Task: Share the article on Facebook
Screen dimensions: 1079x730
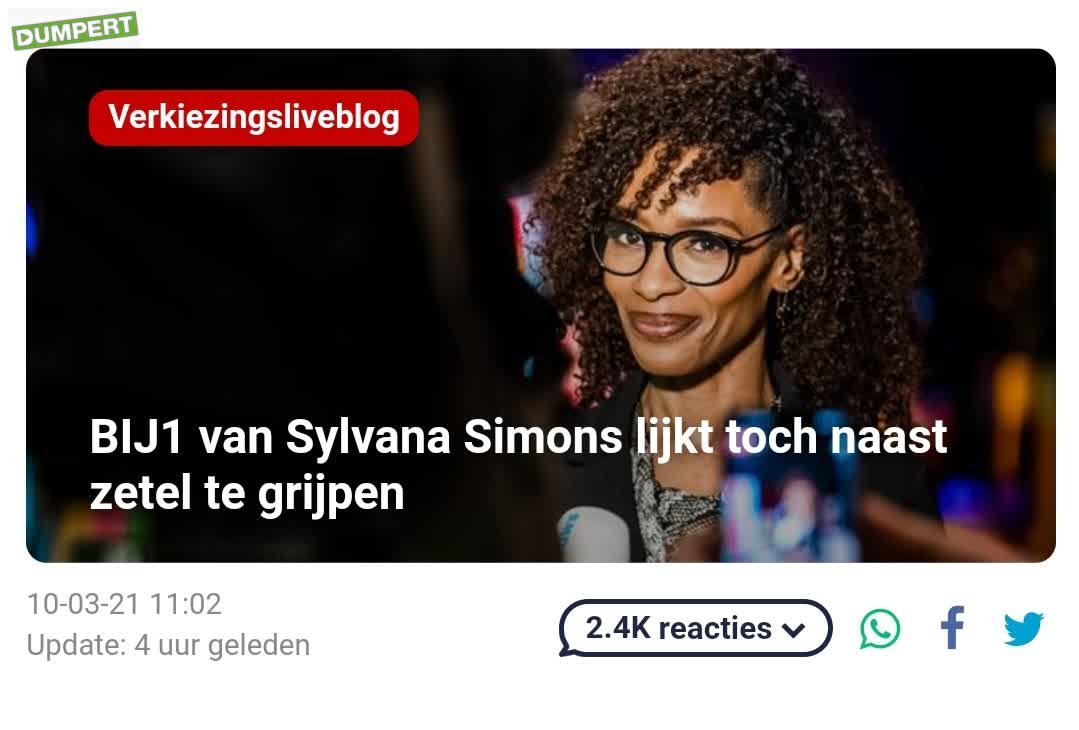Action: (952, 627)
